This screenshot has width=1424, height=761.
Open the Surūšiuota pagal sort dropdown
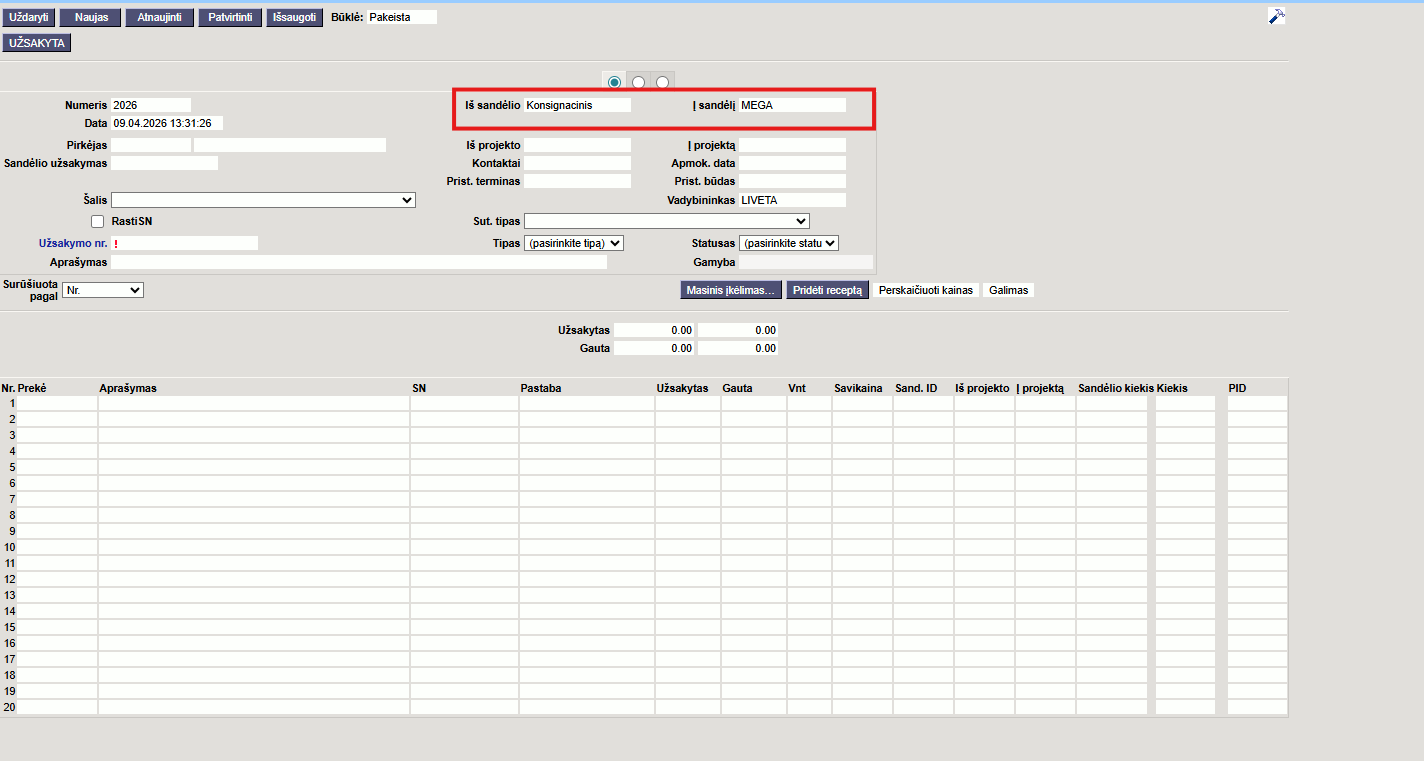tap(103, 290)
